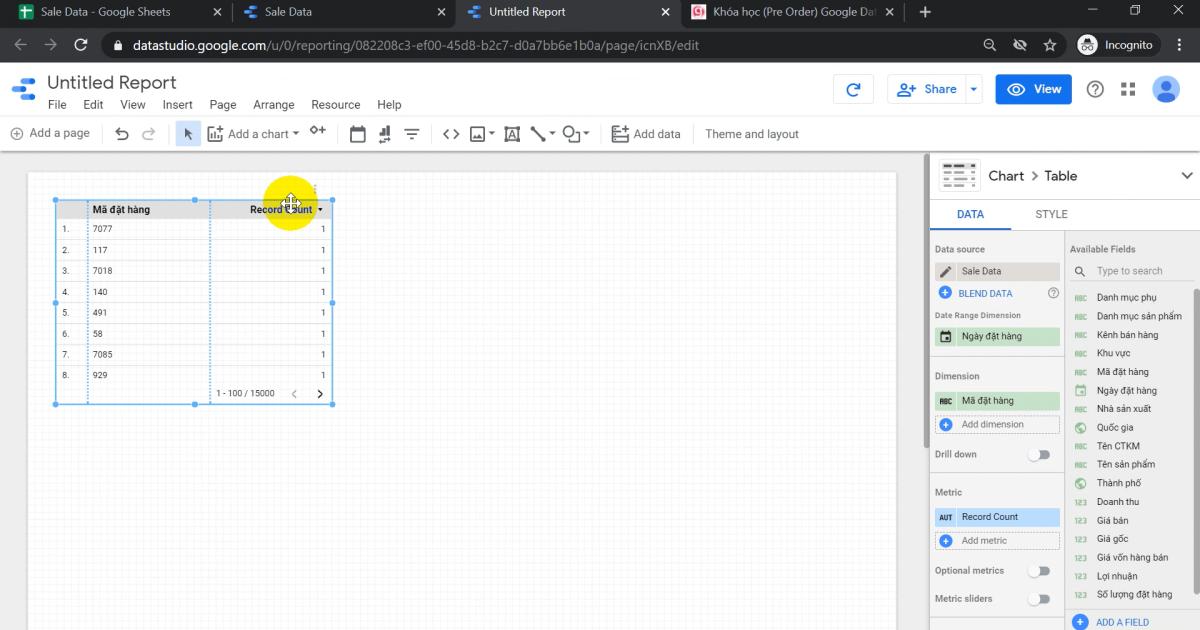This screenshot has height=630, width=1200.
Task: Select the arrow selection tool
Action: pyautogui.click(x=187, y=133)
